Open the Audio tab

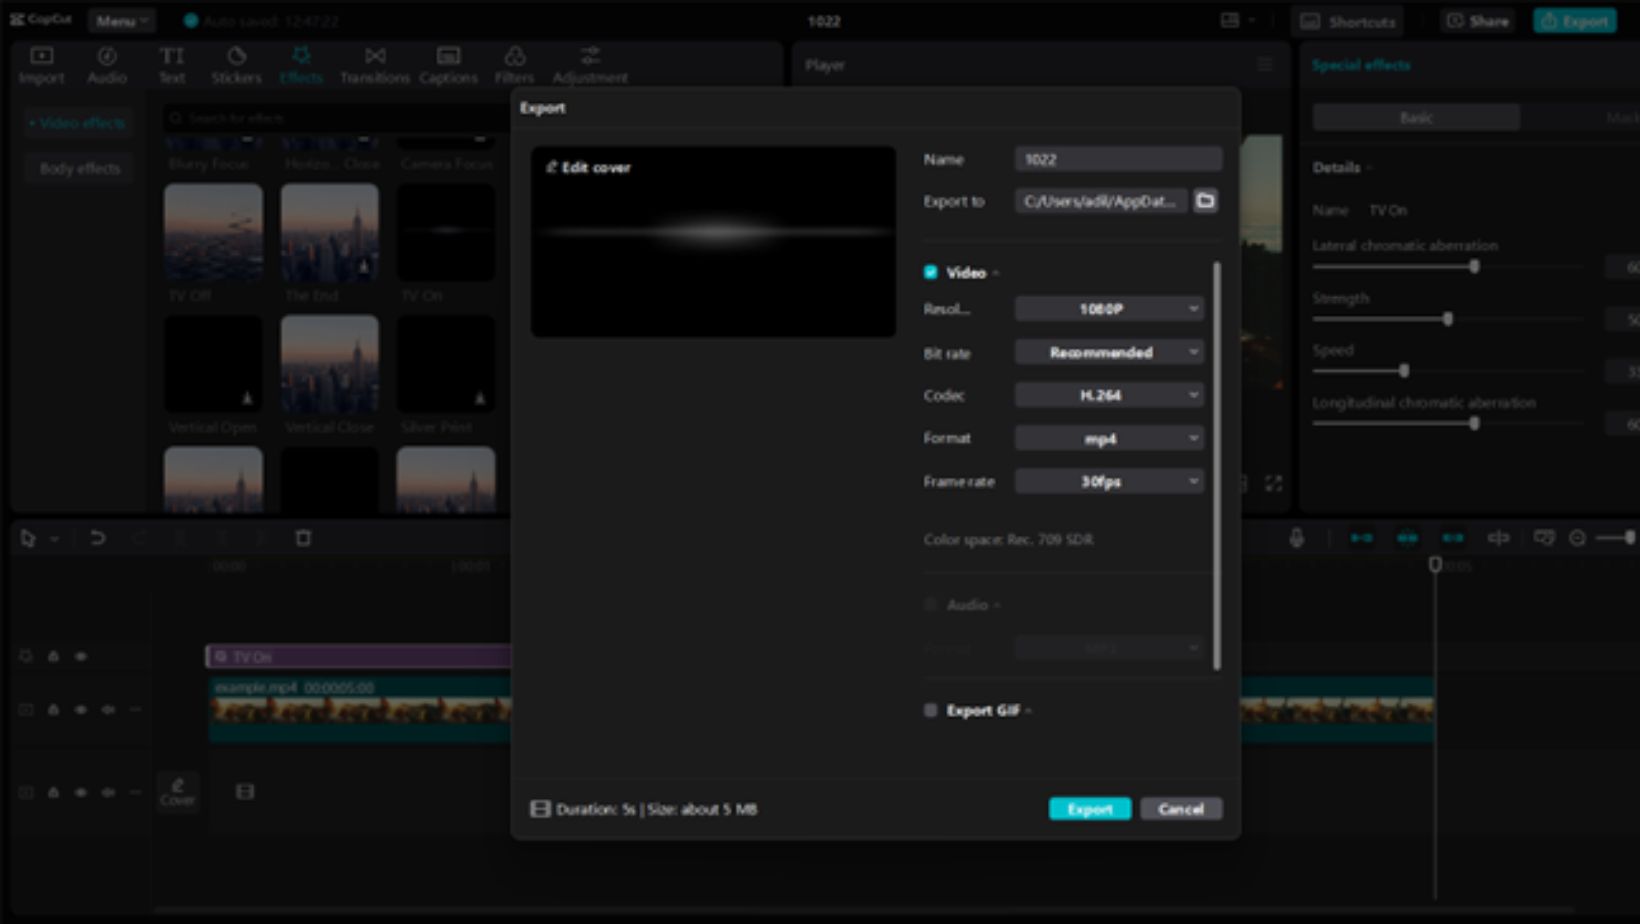point(107,65)
